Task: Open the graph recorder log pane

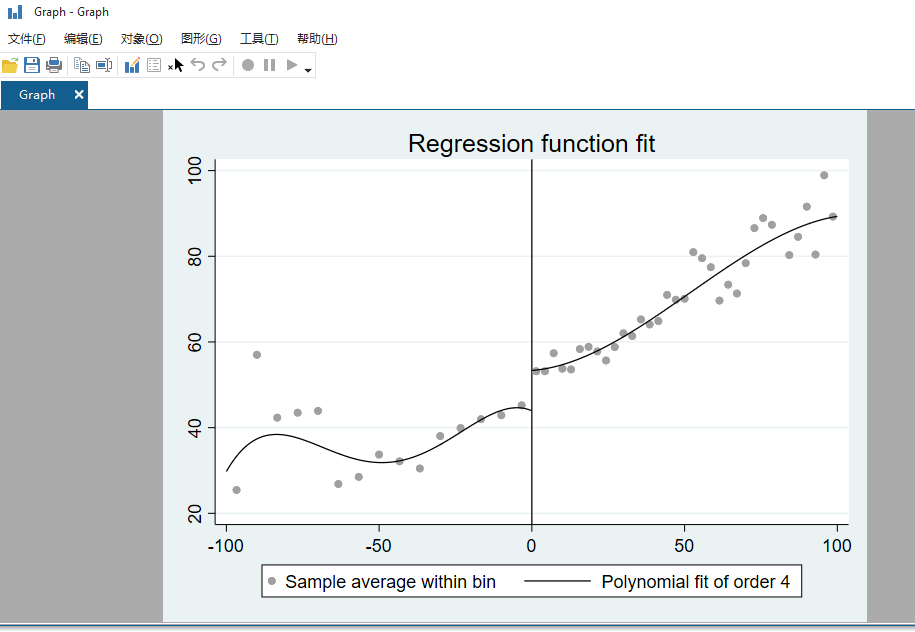Action: click(x=154, y=64)
